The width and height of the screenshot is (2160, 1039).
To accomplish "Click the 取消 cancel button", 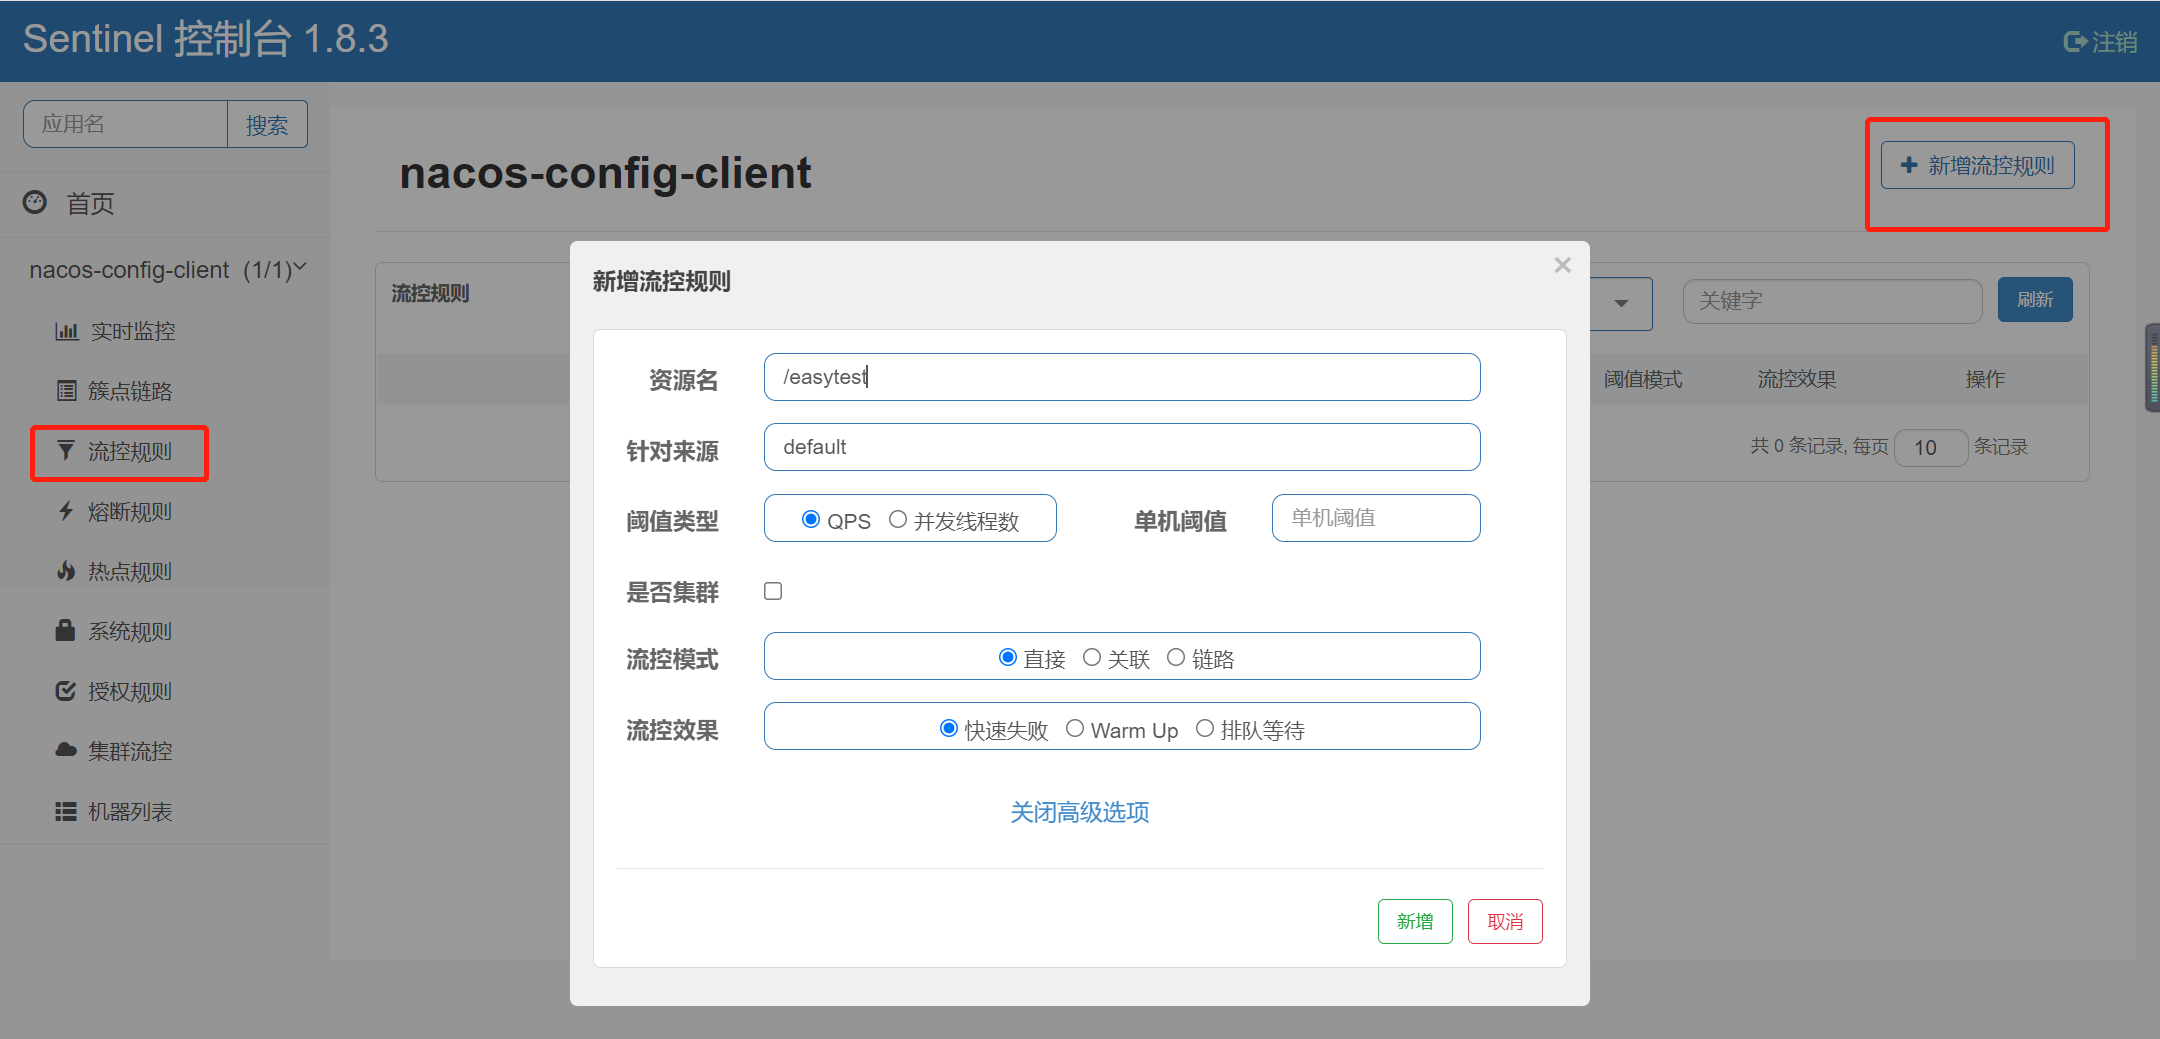I will pyautogui.click(x=1505, y=921).
